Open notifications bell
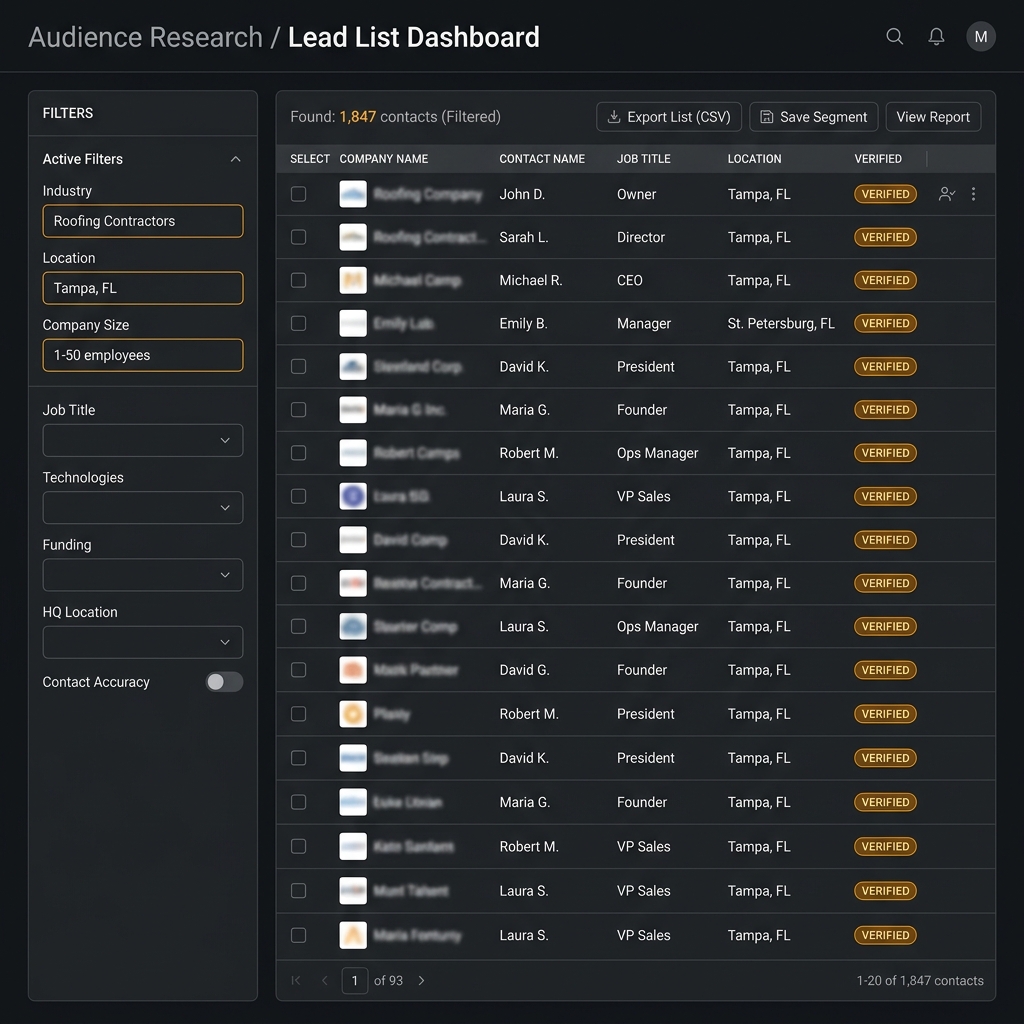 [x=936, y=37]
